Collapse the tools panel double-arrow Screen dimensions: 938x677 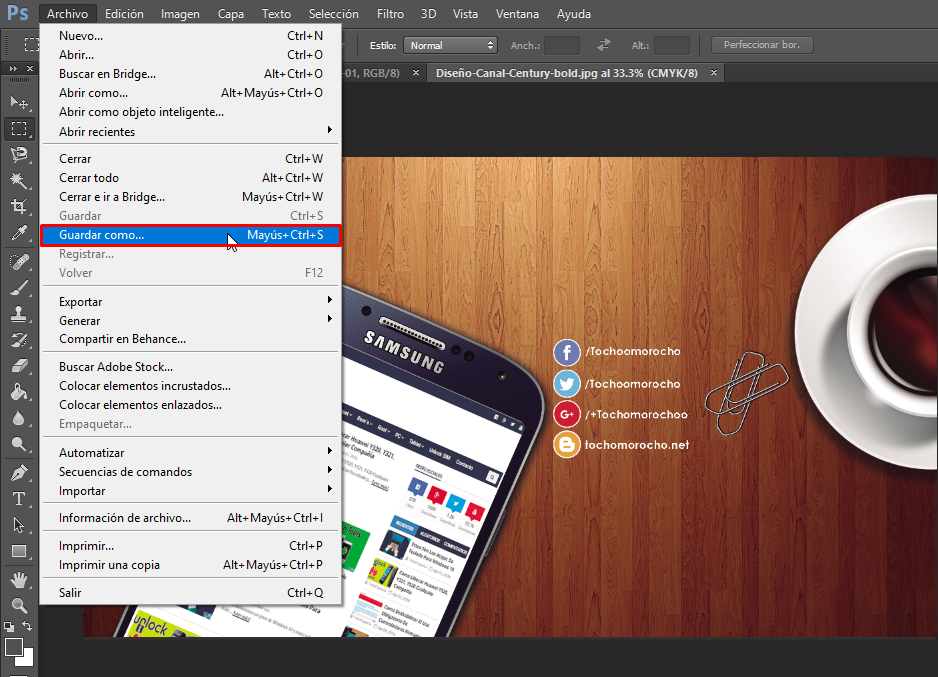(x=13, y=69)
